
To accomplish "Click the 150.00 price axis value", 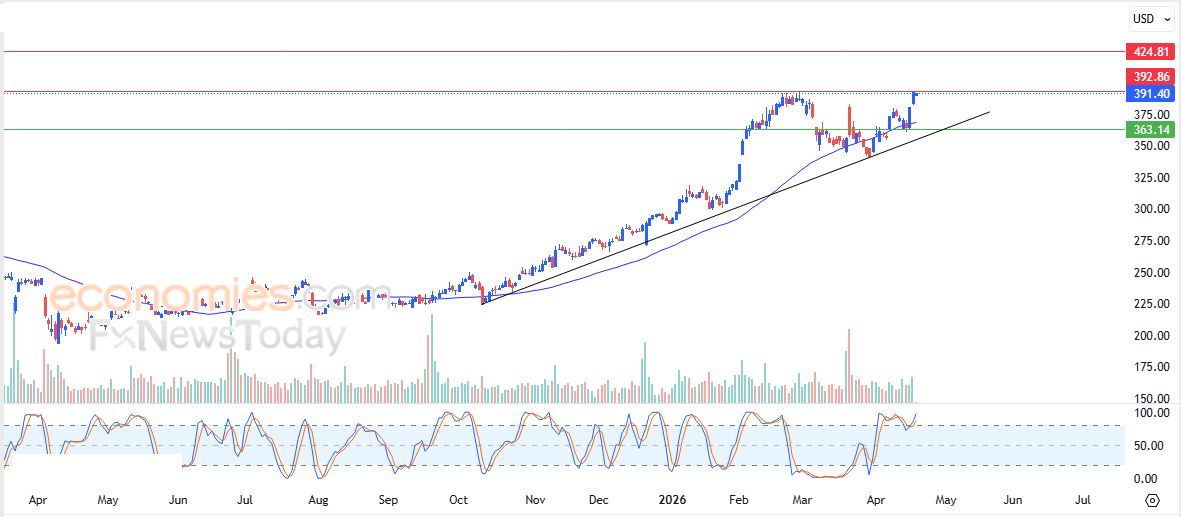I will pyautogui.click(x=1152, y=399).
